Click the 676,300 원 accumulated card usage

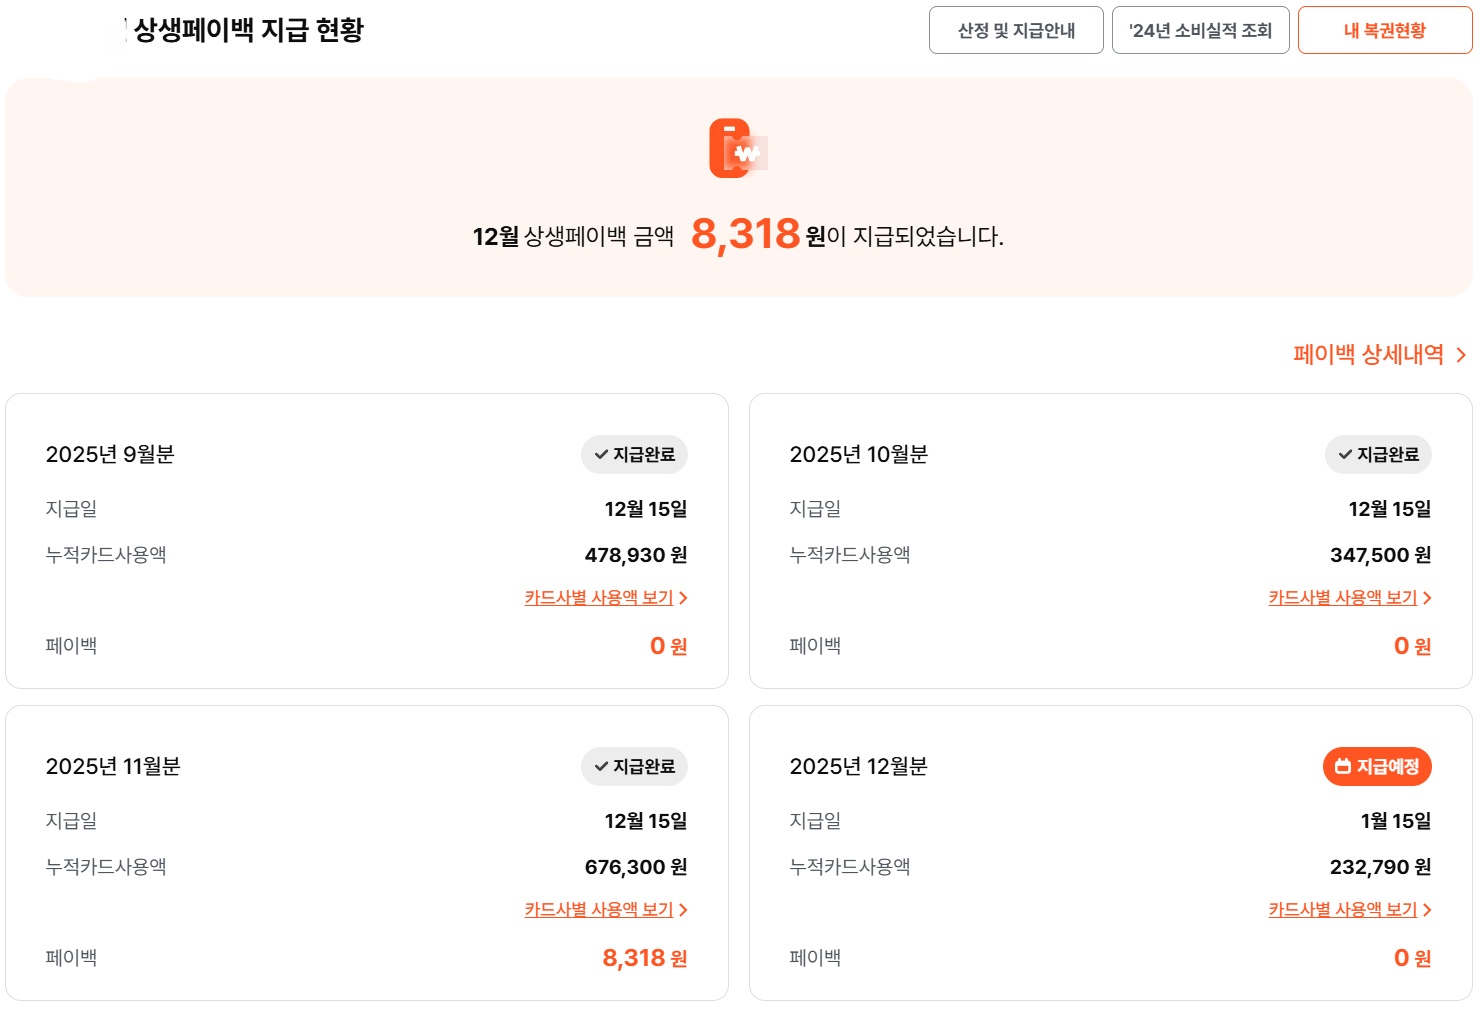635,867
